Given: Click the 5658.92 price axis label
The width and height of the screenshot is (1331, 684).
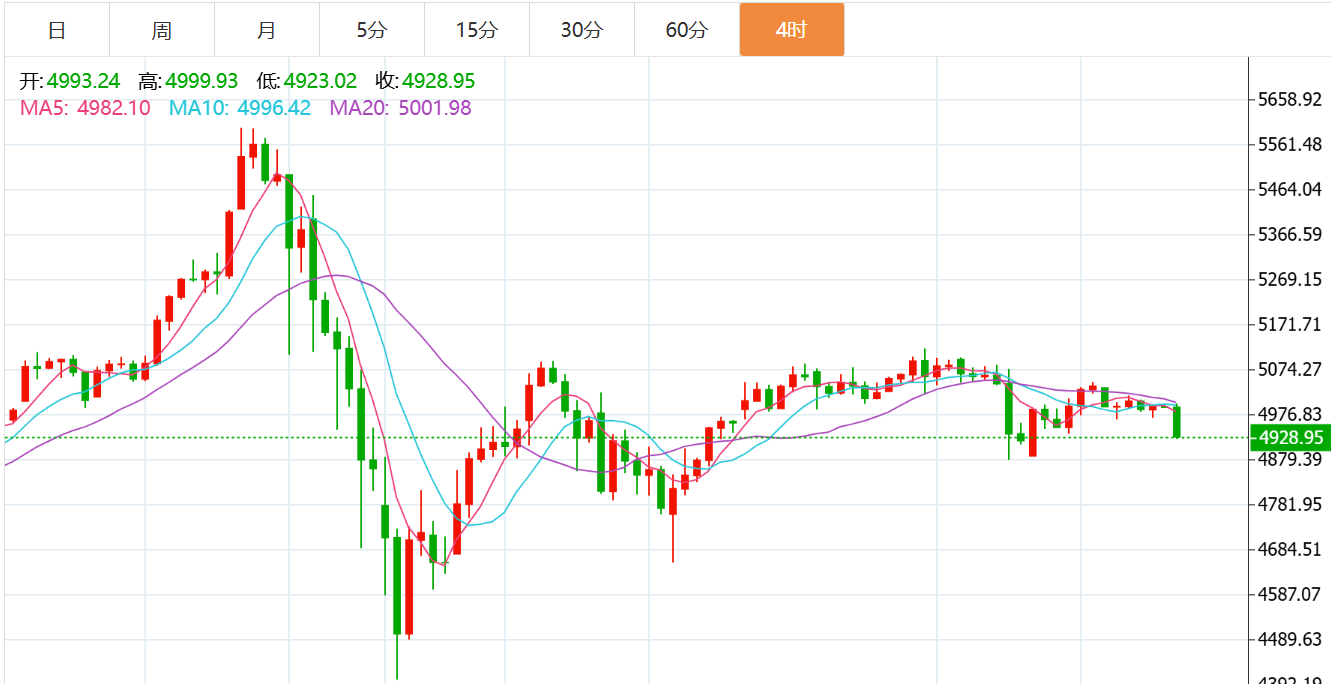Looking at the screenshot, I should point(1291,100).
